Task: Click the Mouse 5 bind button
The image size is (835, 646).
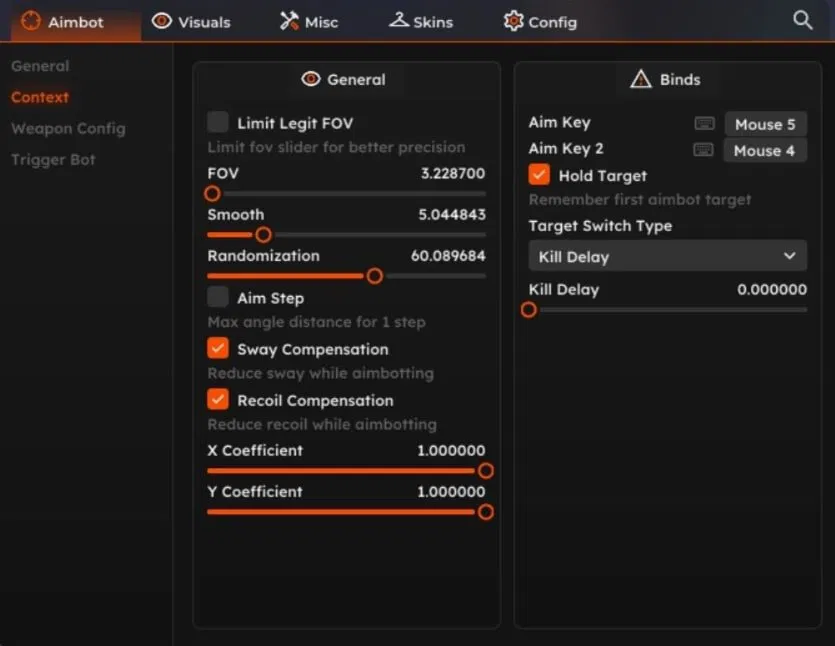Action: pyautogui.click(x=765, y=123)
